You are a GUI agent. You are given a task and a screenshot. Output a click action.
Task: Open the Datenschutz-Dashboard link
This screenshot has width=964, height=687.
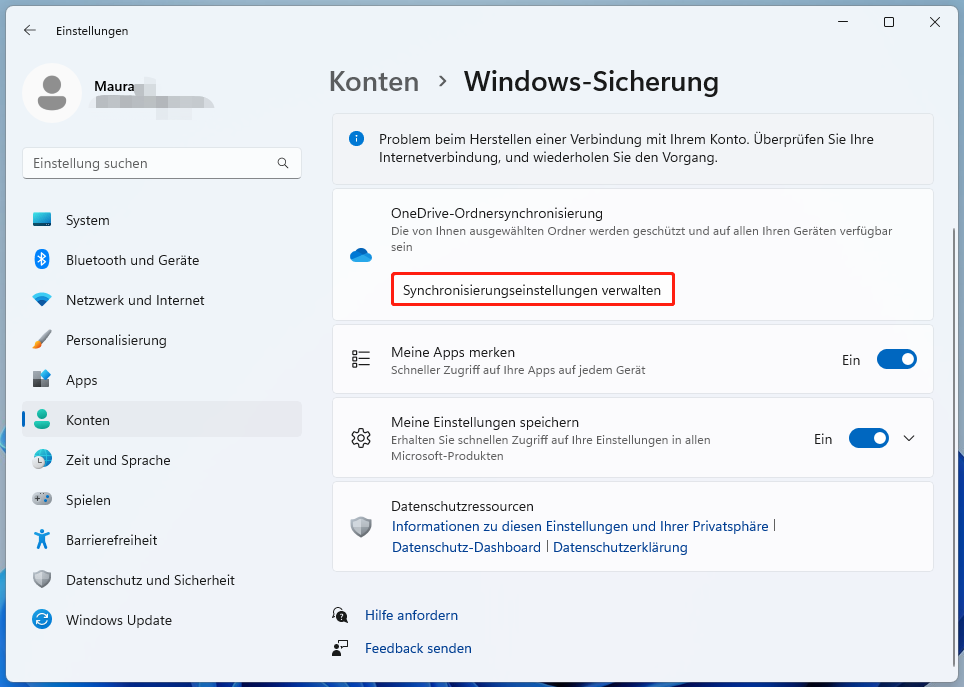(466, 547)
